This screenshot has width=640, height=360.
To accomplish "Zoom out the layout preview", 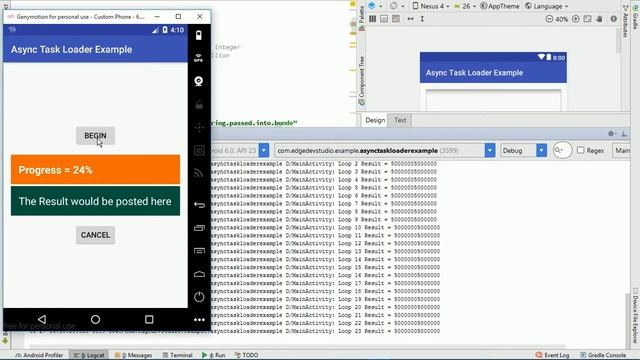I will 549,19.
